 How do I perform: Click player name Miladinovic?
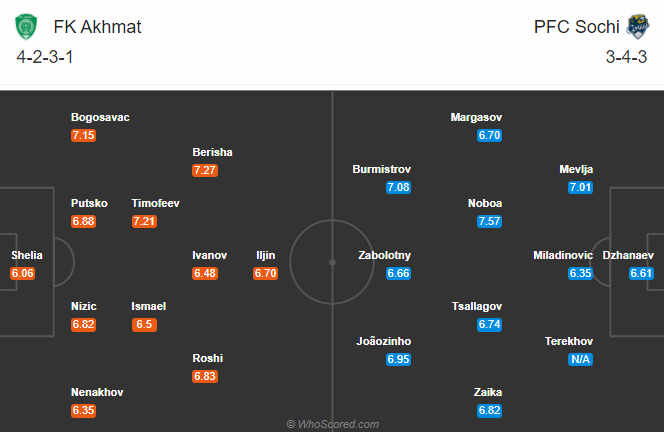pyautogui.click(x=563, y=255)
